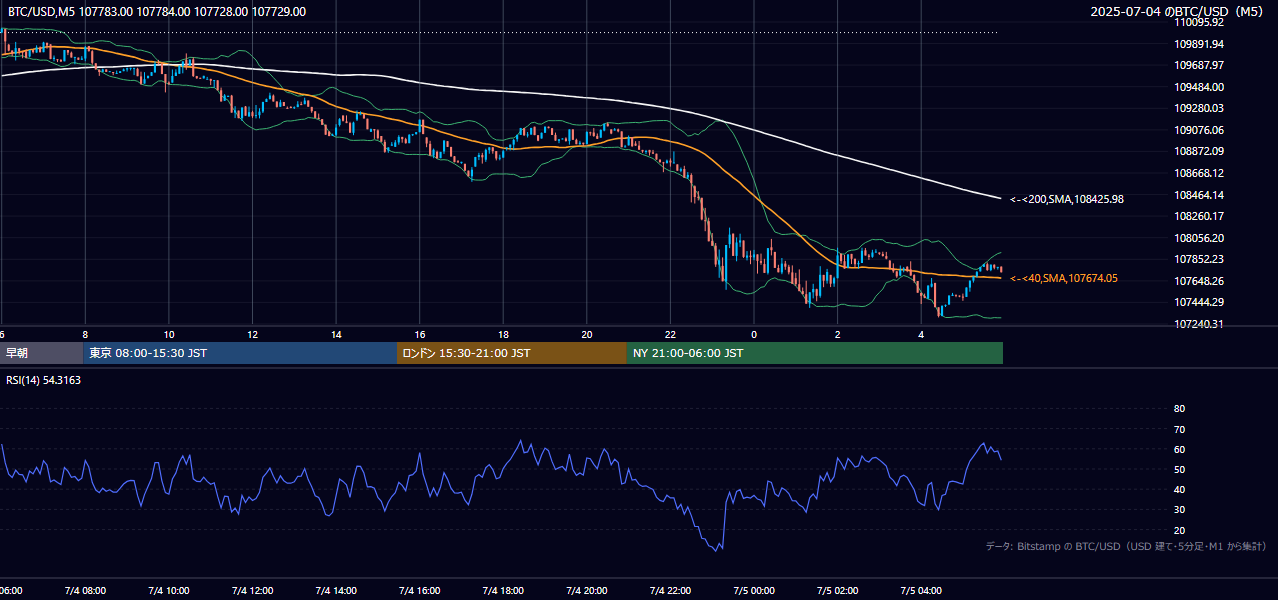Click hour label 0 under the price chart
1278x600 pixels.
coord(754,334)
